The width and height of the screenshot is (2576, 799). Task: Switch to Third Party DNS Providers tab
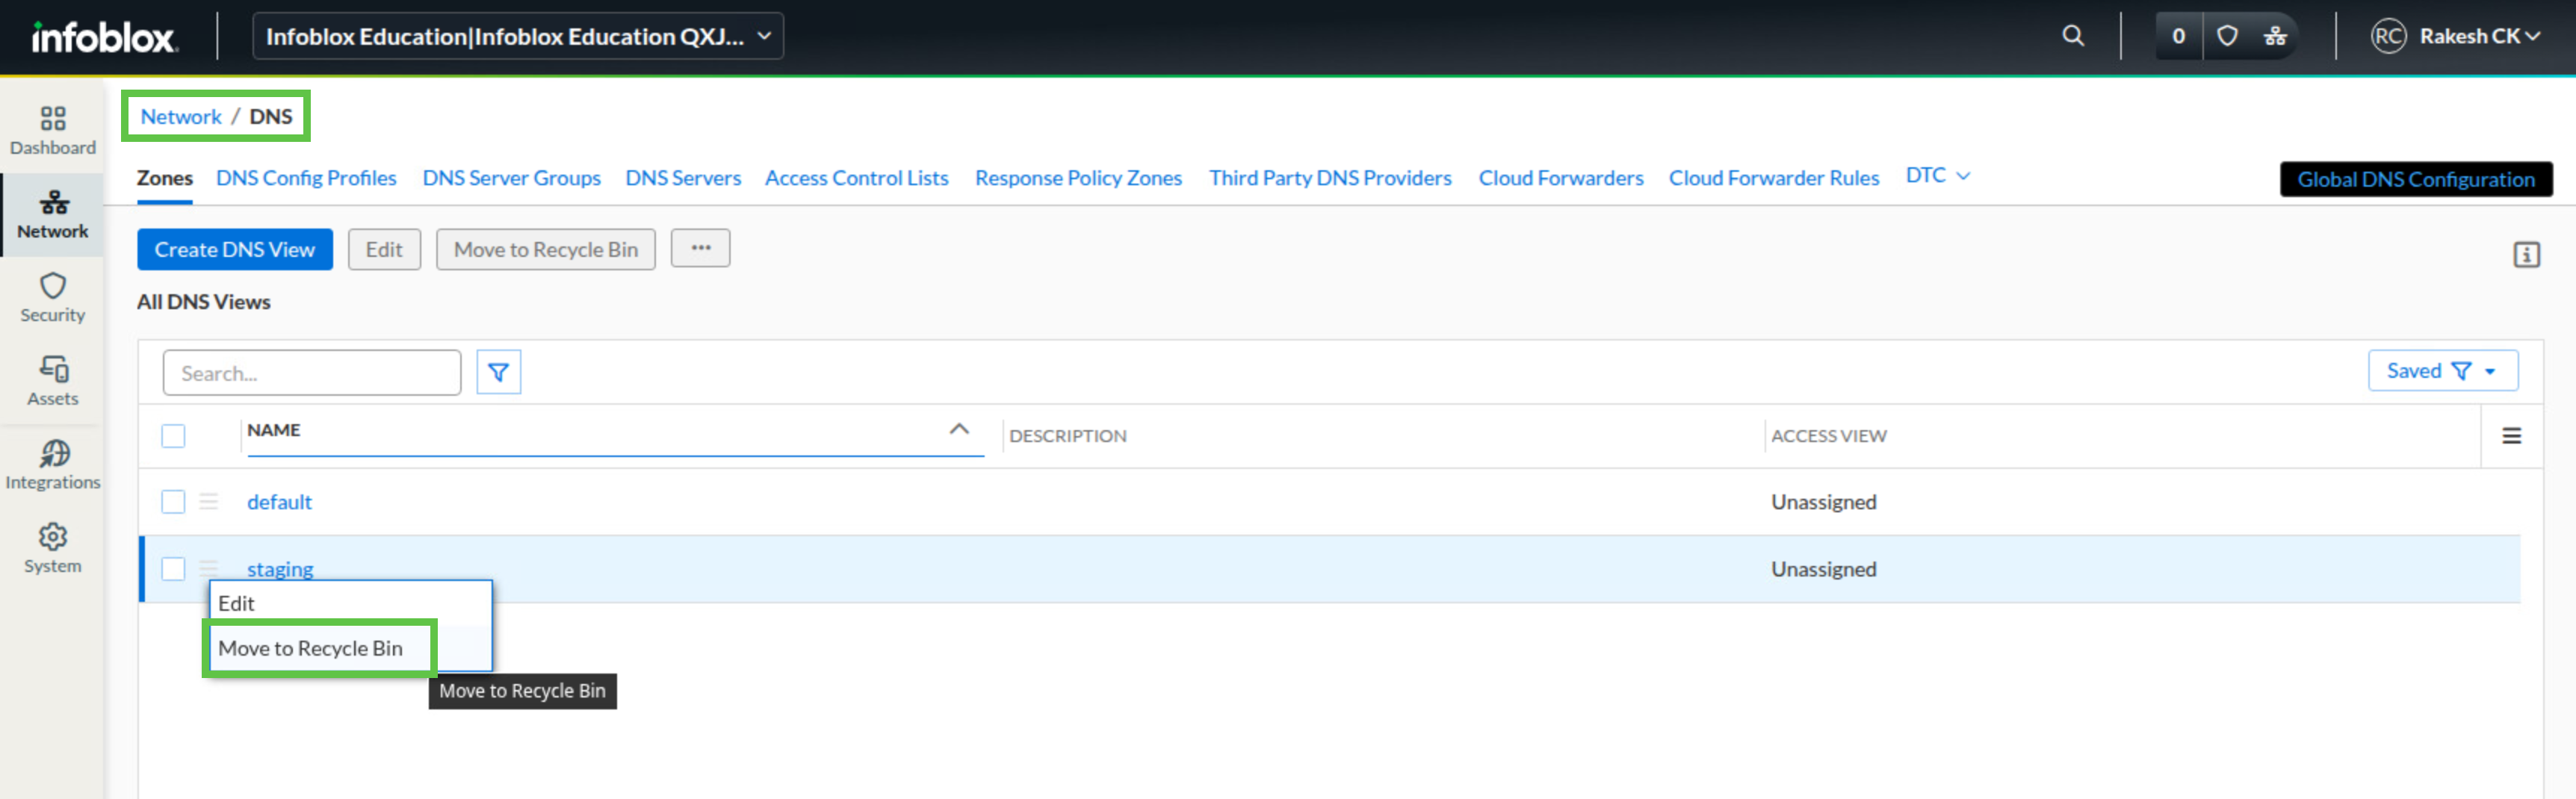point(1330,178)
